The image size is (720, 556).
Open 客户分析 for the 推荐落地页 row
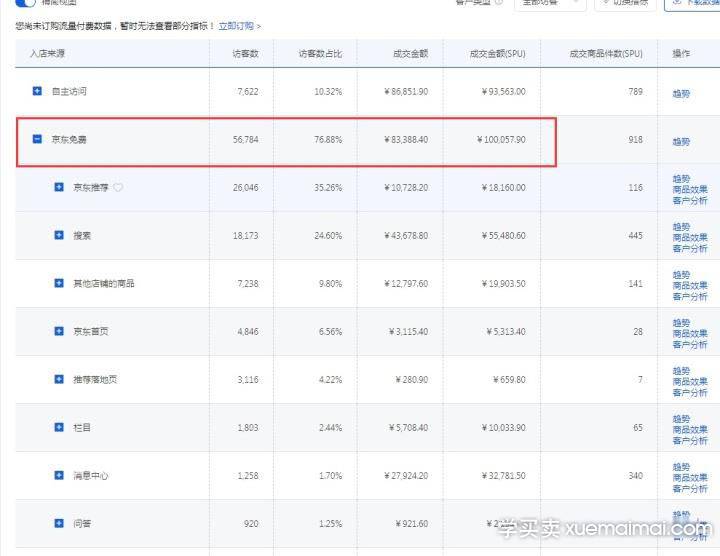(x=690, y=393)
